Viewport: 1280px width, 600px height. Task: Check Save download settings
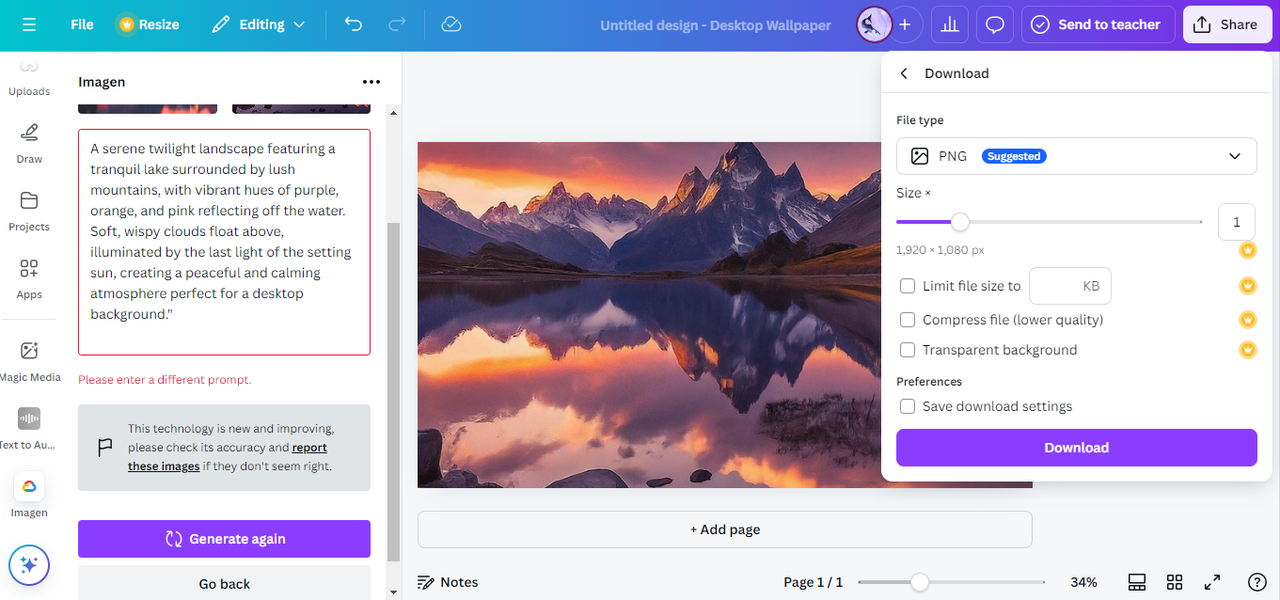coord(908,406)
